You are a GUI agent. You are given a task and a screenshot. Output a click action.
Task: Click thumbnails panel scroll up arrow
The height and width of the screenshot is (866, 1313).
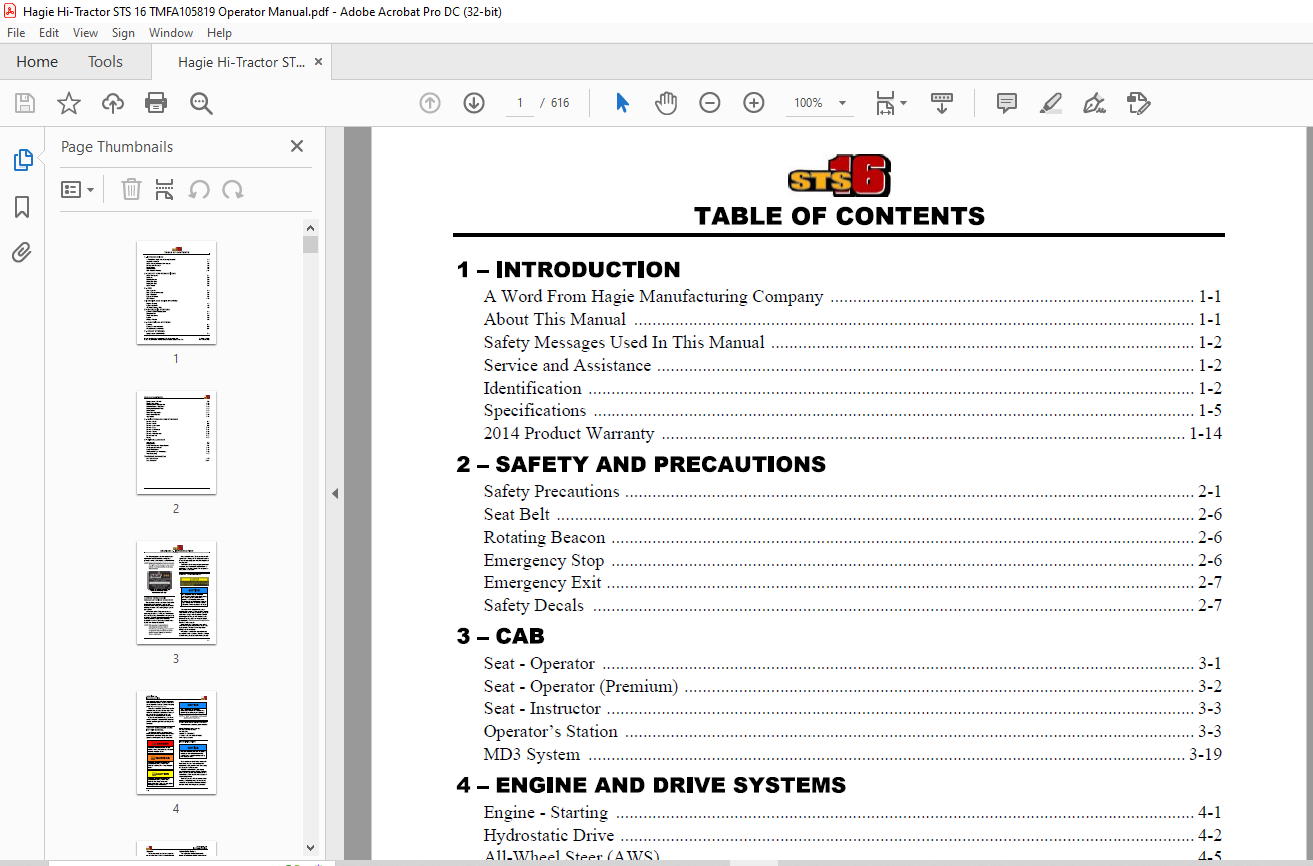coord(310,227)
